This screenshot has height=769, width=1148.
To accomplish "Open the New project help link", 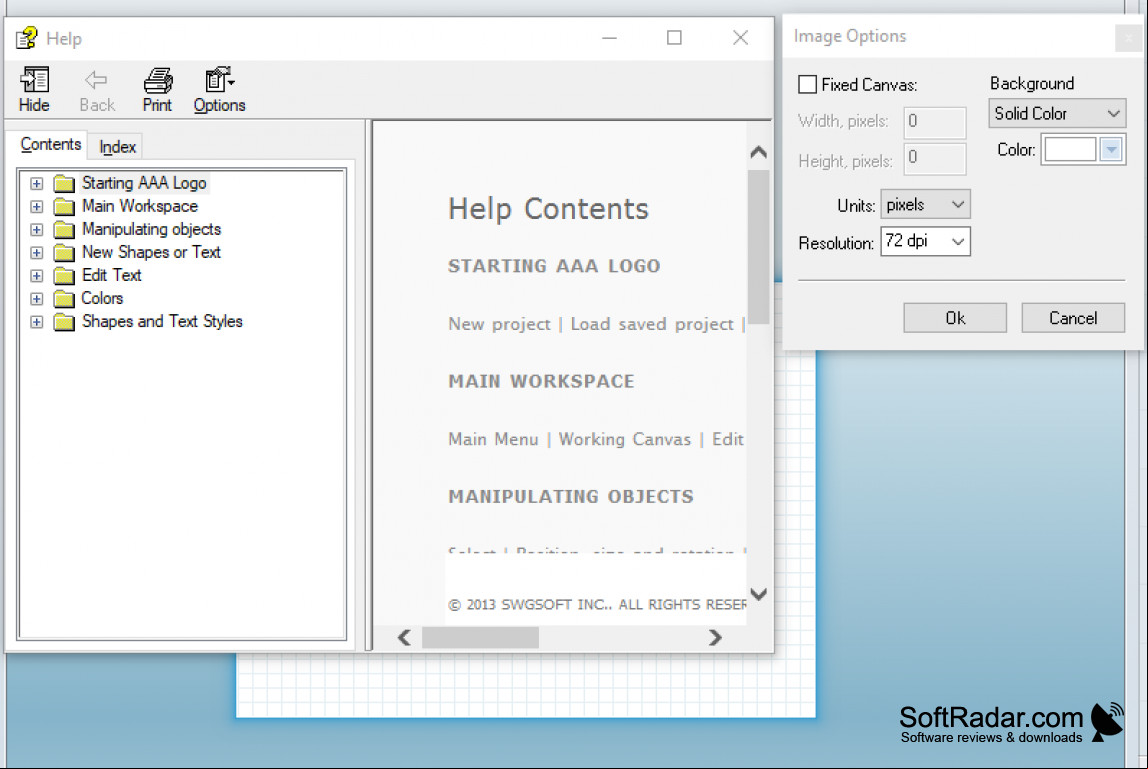I will point(499,324).
